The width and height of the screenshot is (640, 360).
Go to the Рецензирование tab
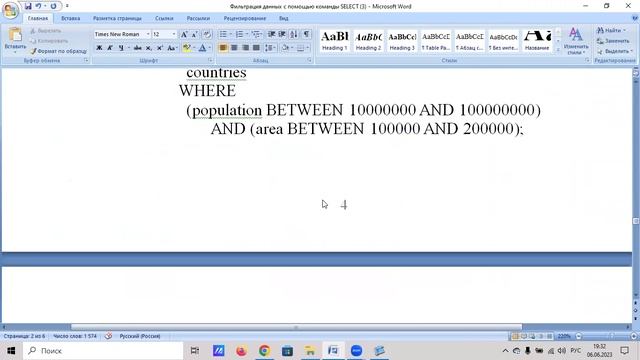[x=244, y=18]
